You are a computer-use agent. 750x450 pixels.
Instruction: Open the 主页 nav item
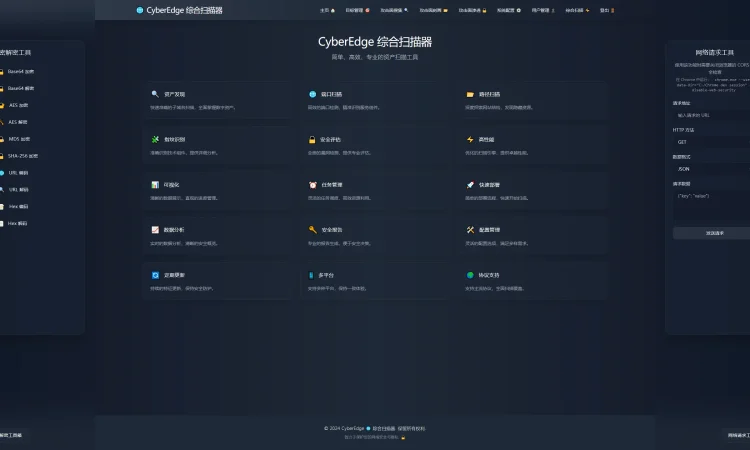[327, 10]
